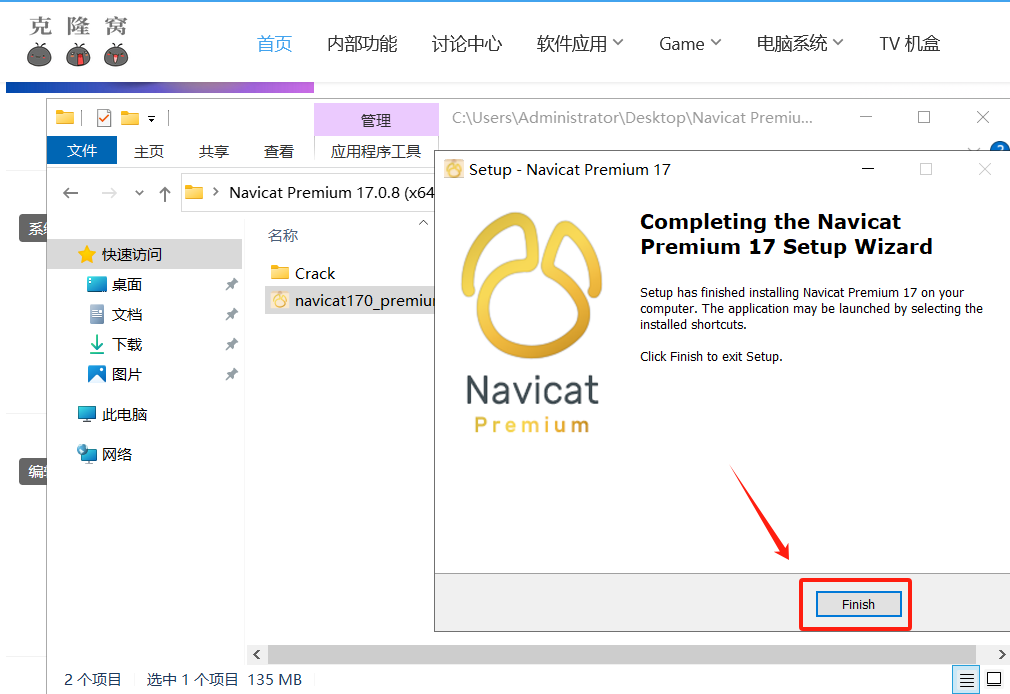The image size is (1010, 694).
Task: Open the recent locations dropdown chevron
Action: (139, 193)
